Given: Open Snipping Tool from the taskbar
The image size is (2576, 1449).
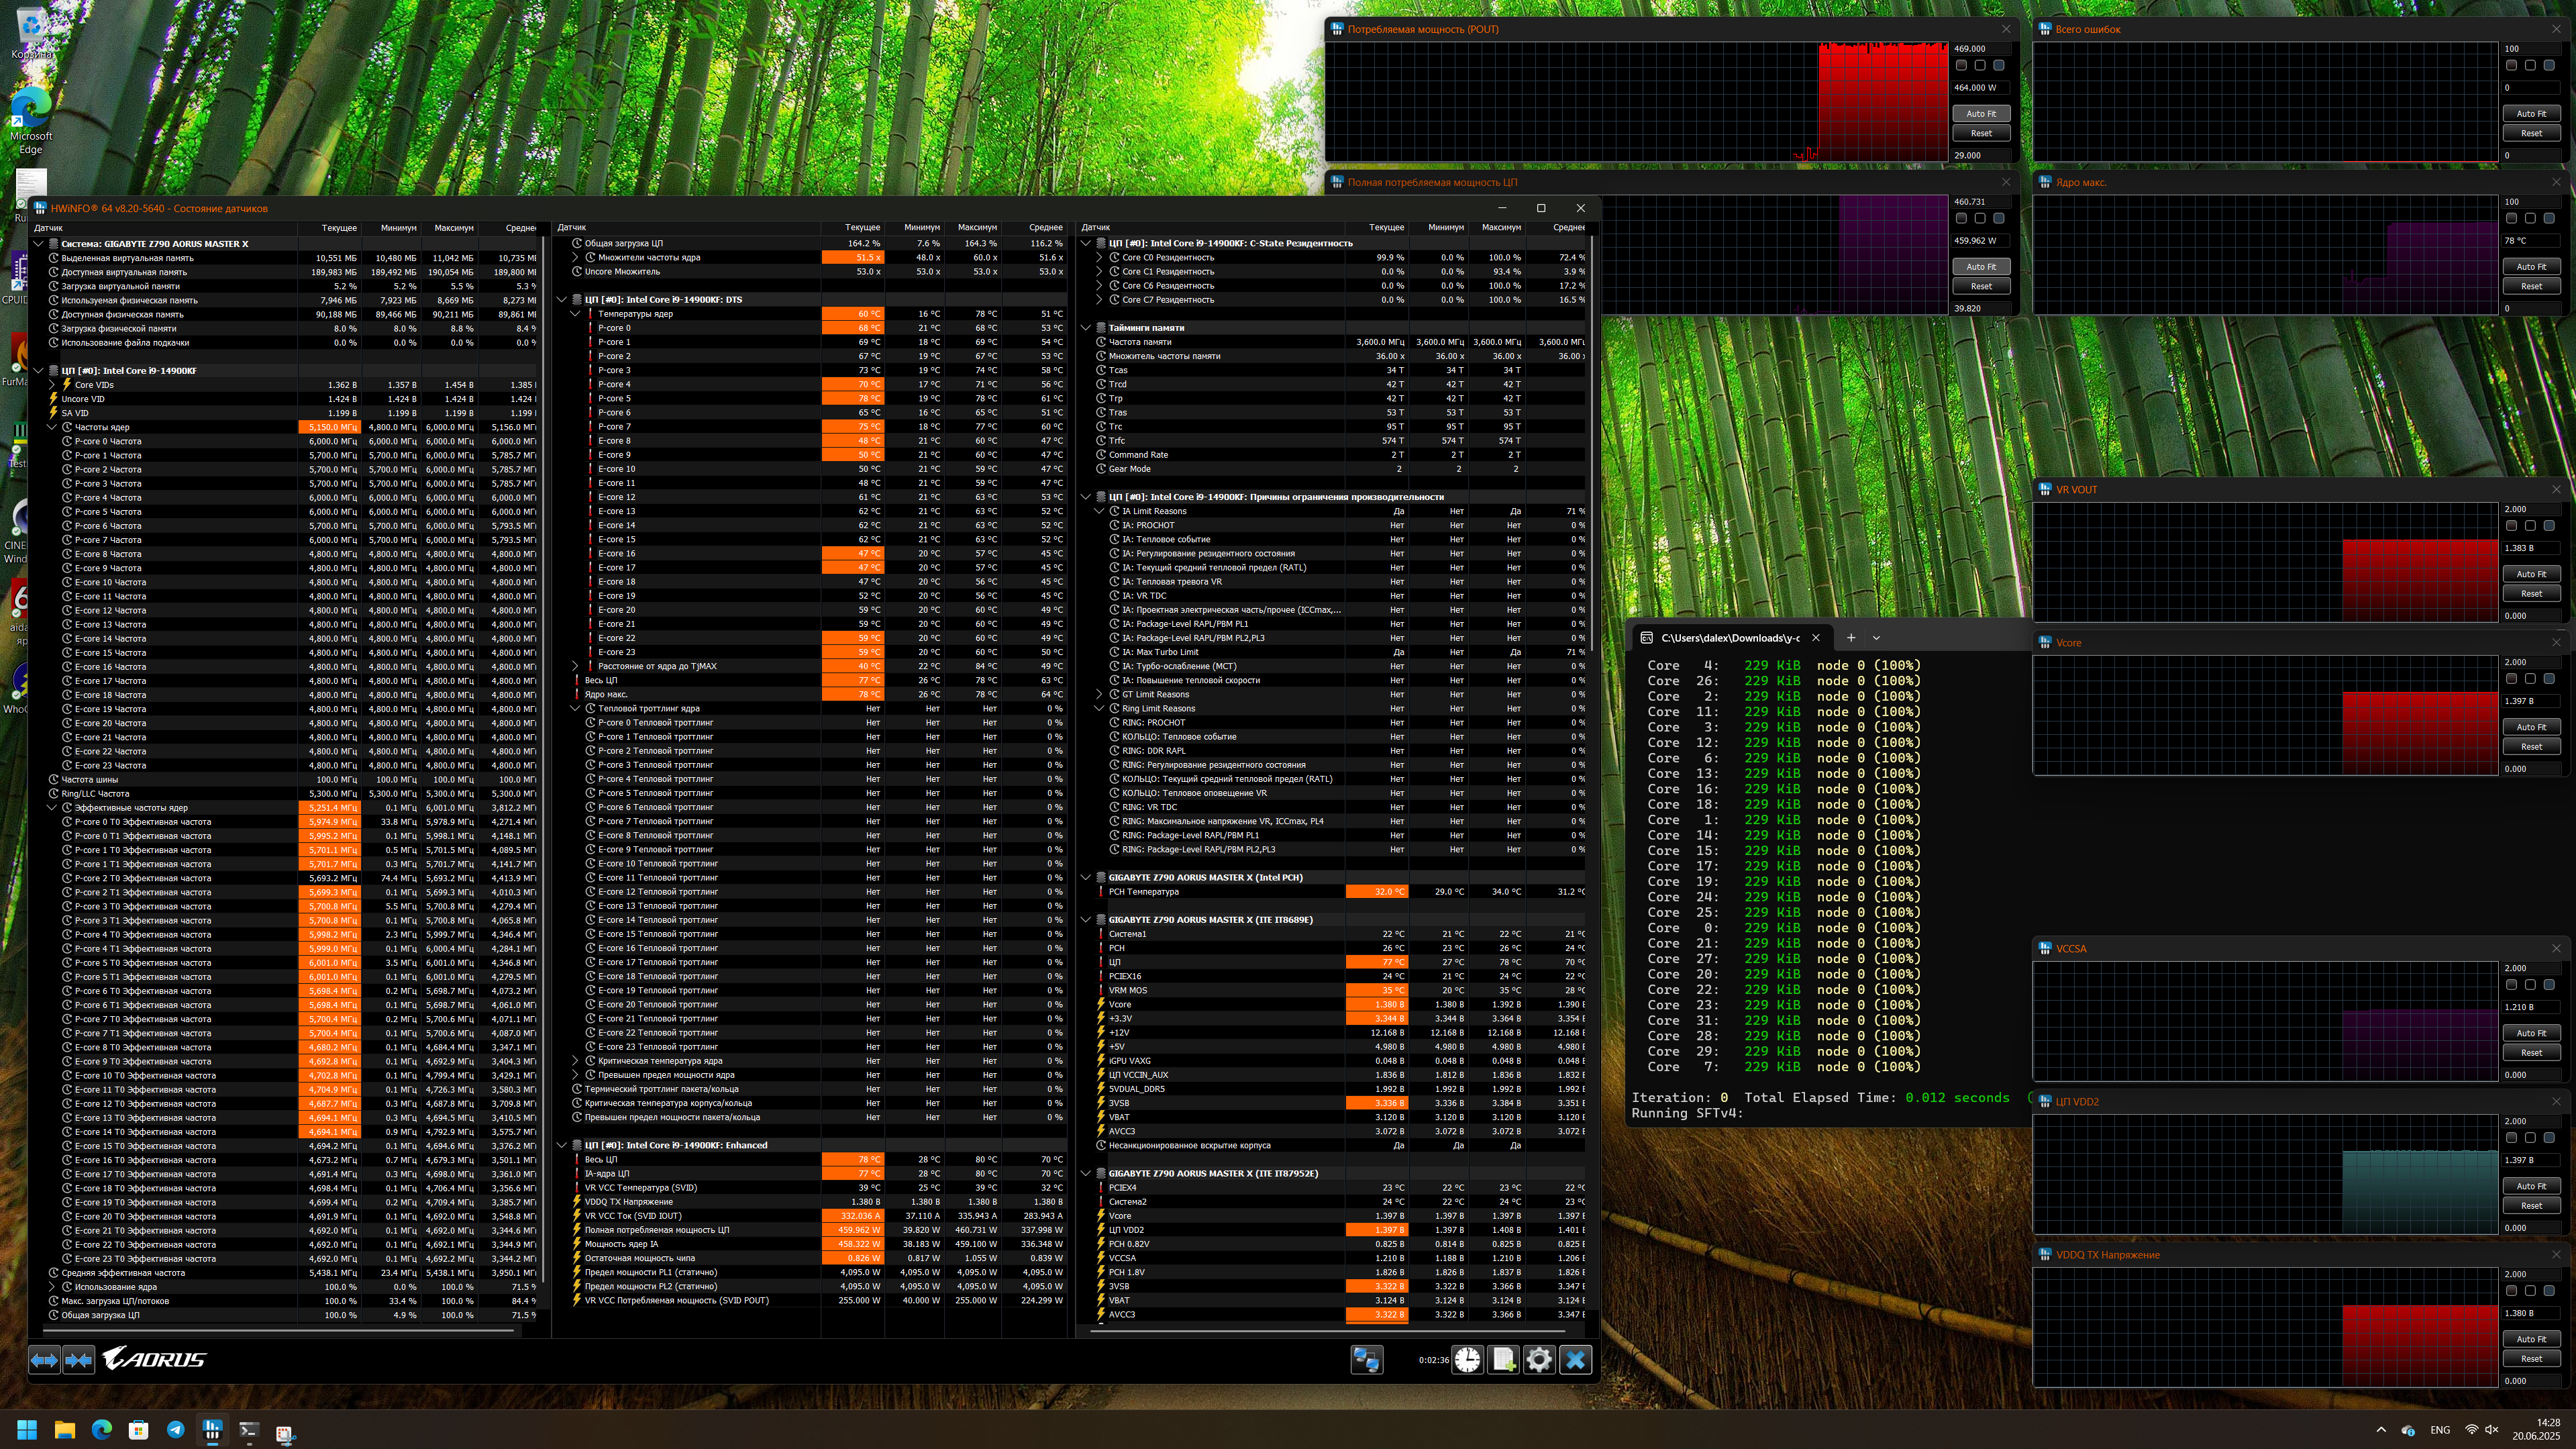Looking at the screenshot, I should 285,1431.
